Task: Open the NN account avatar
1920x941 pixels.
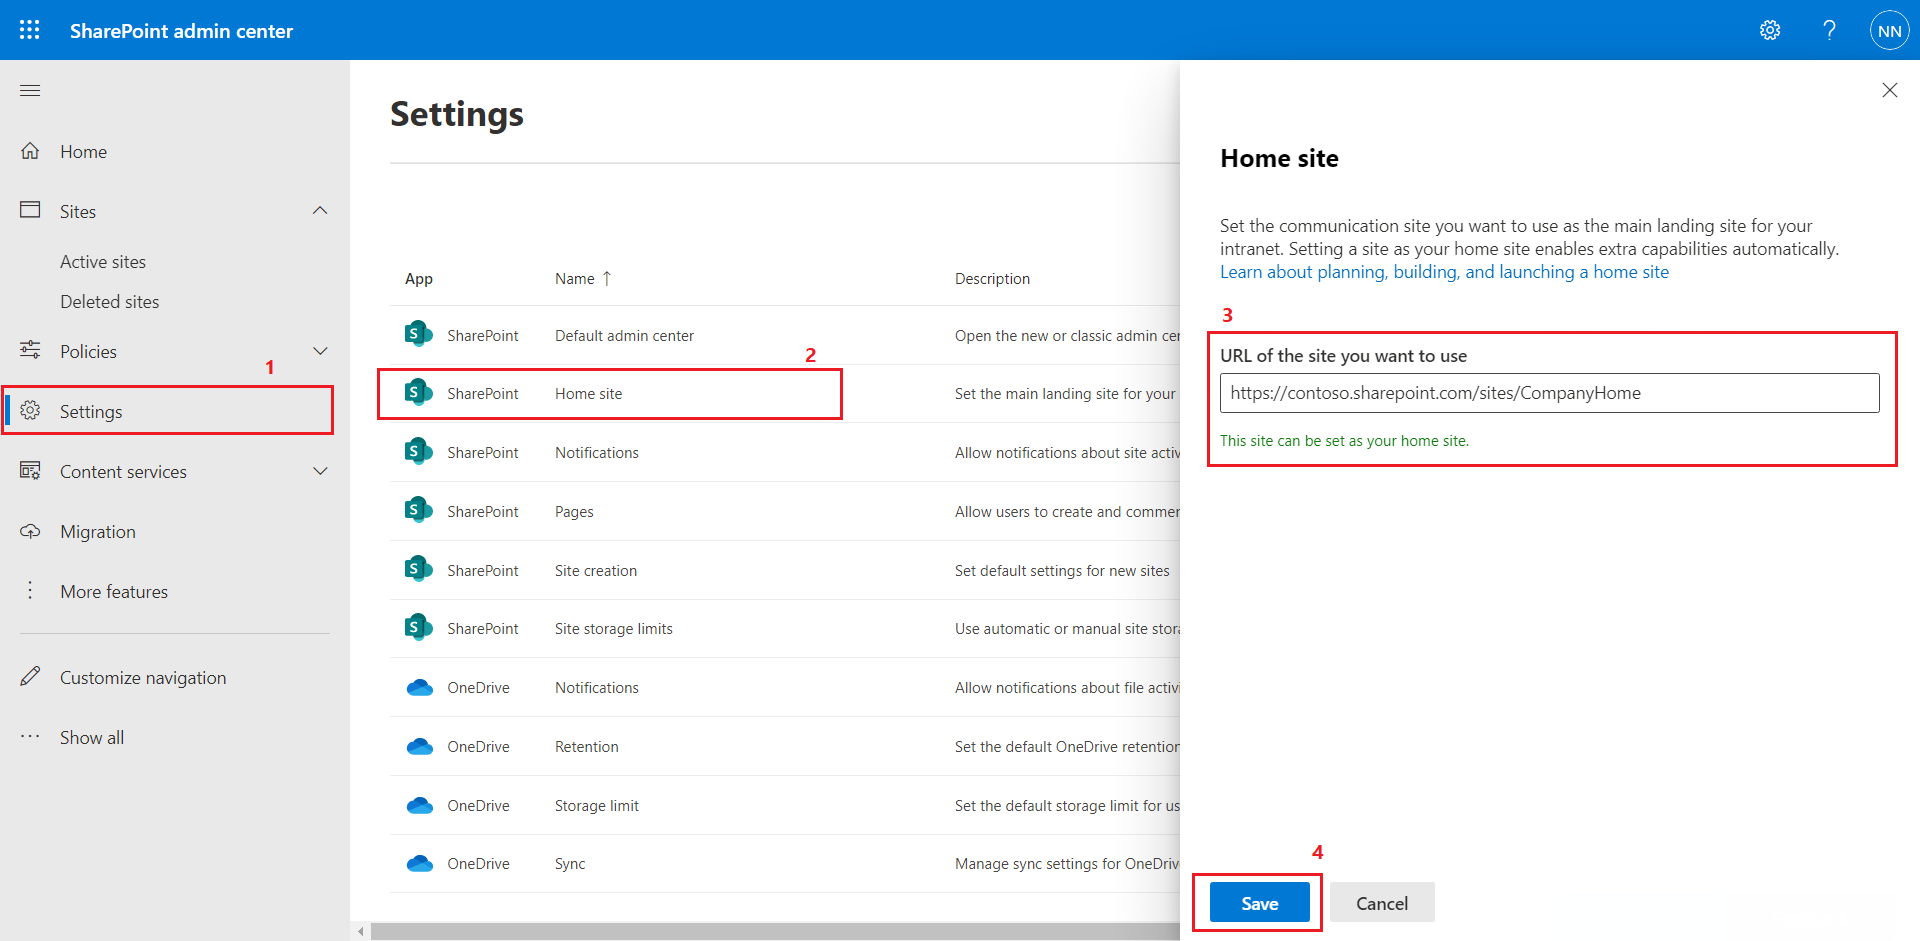Action: pos(1889,31)
